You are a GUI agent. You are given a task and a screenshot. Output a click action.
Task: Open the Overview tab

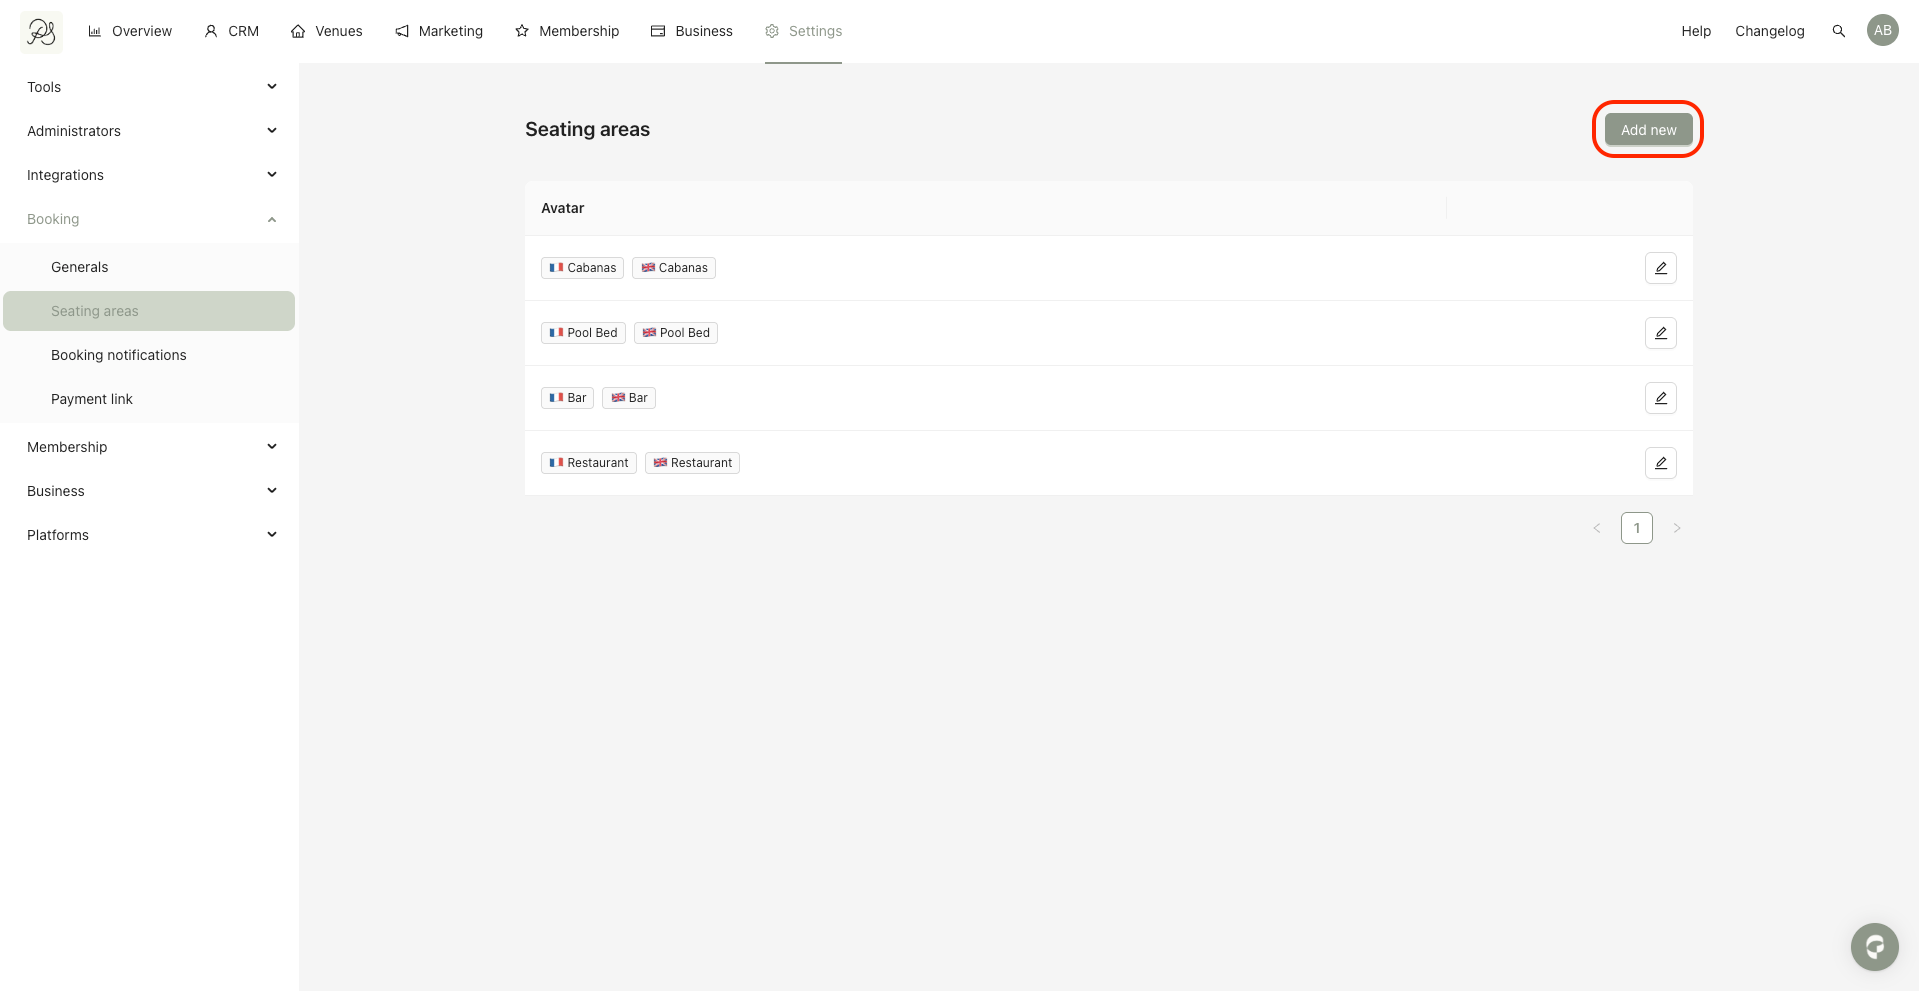(x=130, y=31)
